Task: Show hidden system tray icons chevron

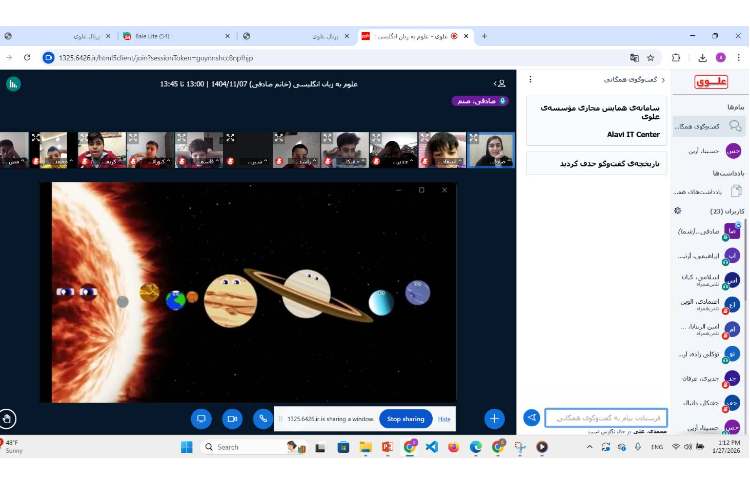Action: click(x=589, y=447)
